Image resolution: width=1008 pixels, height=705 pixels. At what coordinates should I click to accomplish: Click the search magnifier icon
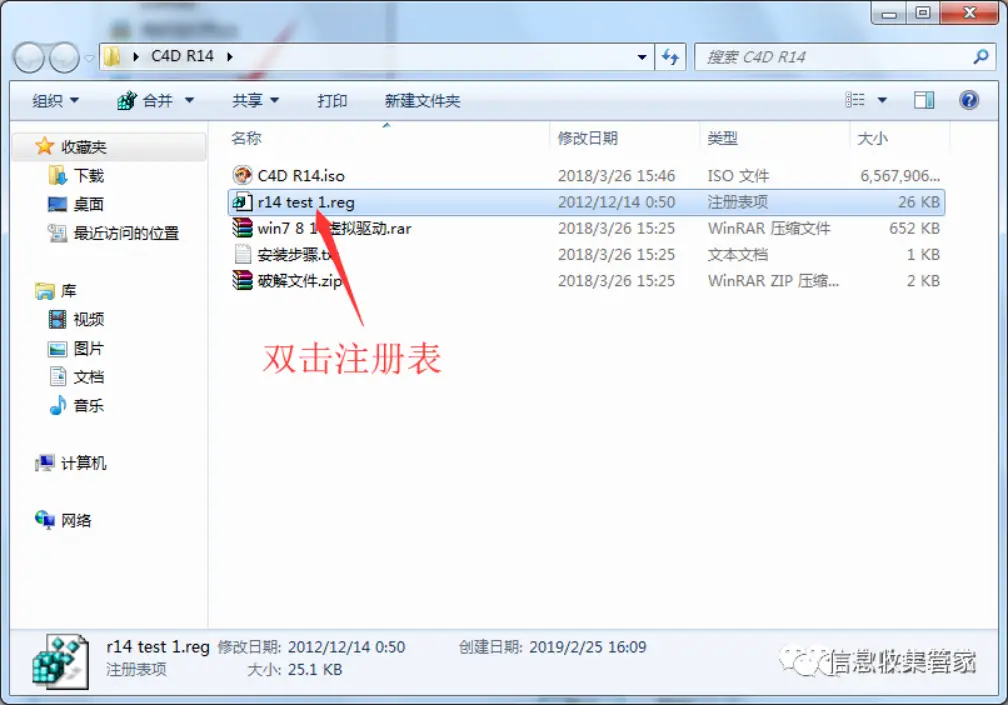(980, 57)
